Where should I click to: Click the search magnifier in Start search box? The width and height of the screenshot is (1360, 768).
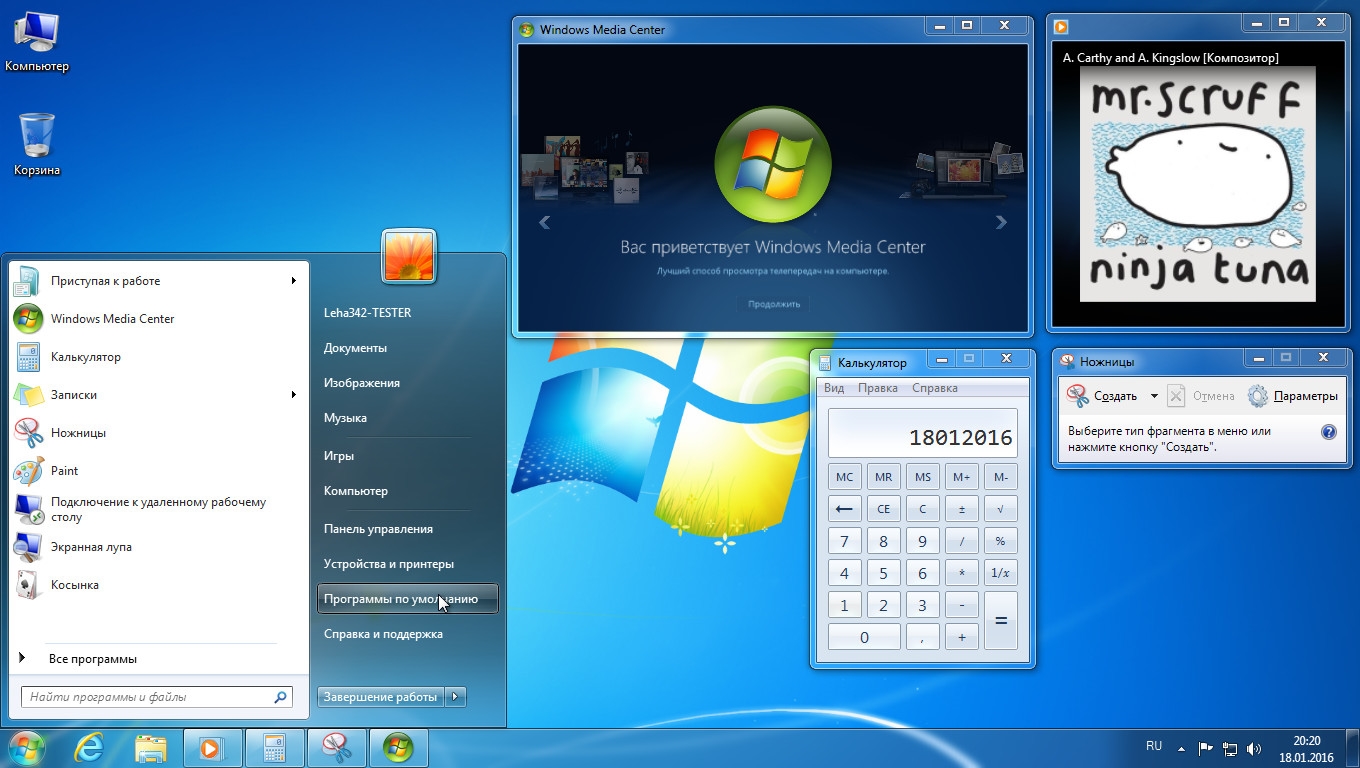[x=280, y=697]
